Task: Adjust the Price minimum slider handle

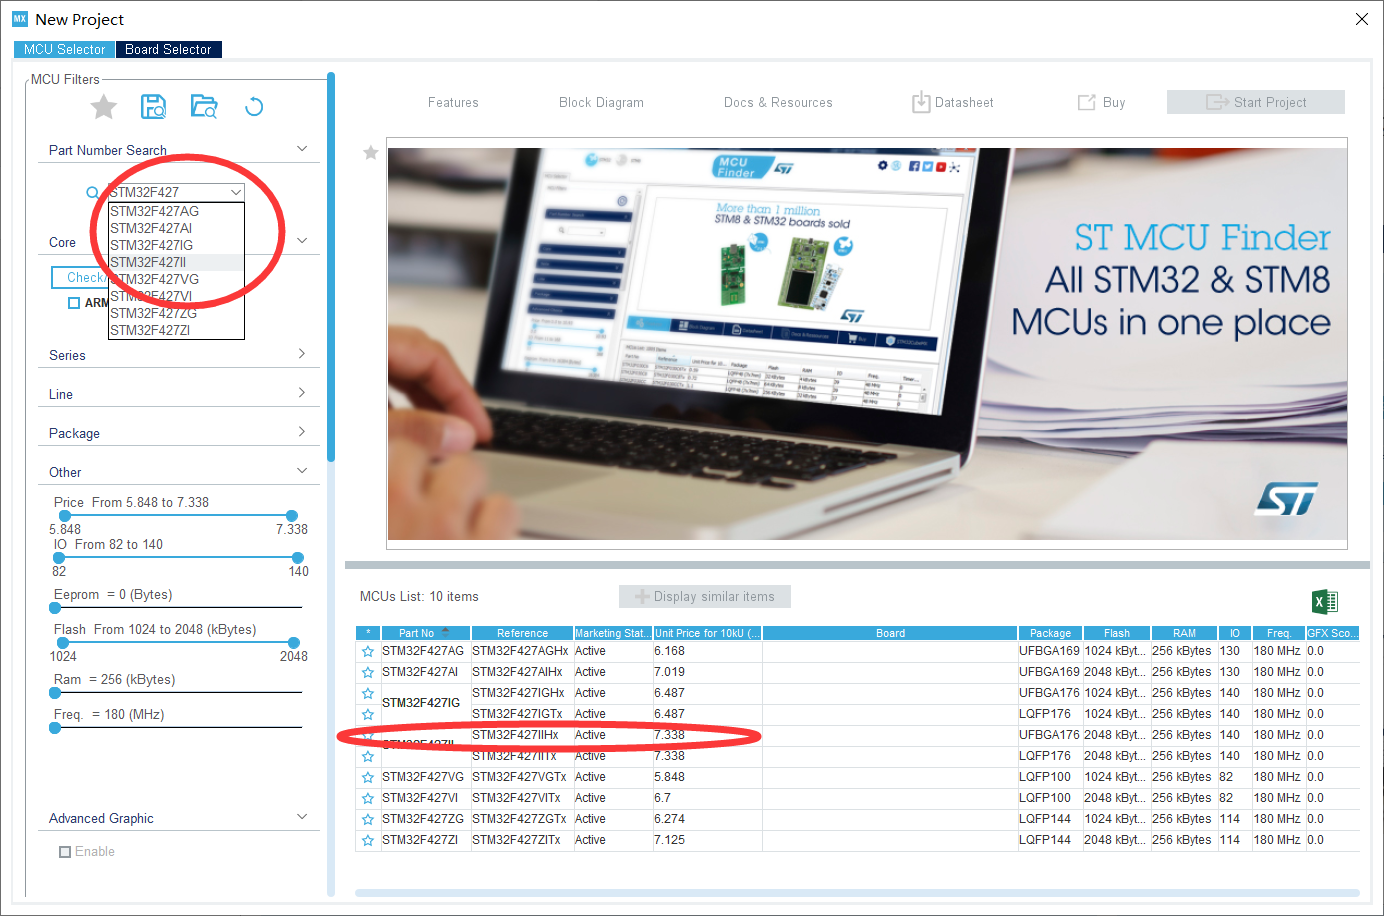Action: [x=65, y=516]
